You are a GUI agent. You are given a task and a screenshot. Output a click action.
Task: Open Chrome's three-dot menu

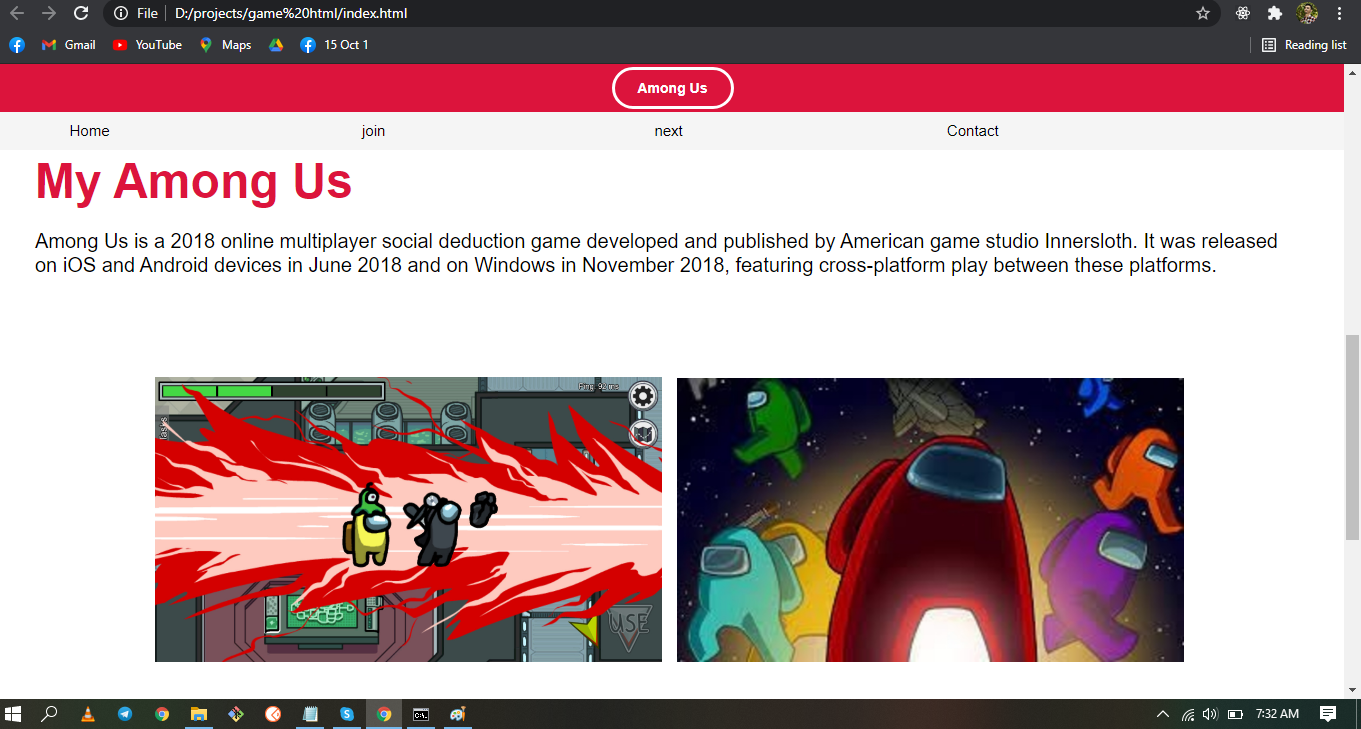click(x=1340, y=14)
